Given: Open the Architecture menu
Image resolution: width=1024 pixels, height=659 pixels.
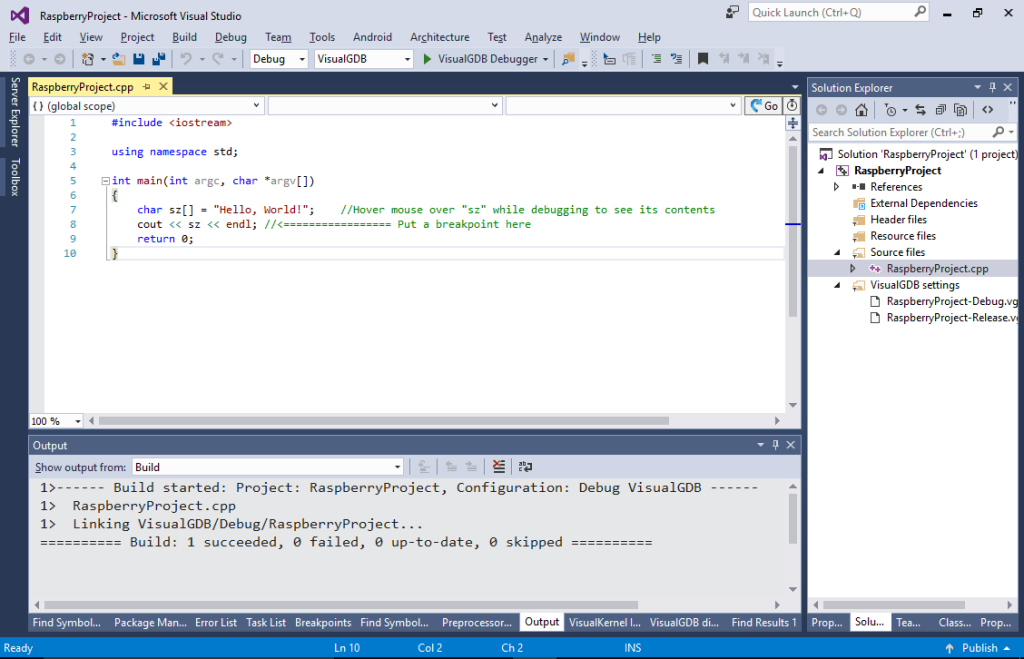Looking at the screenshot, I should [440, 37].
